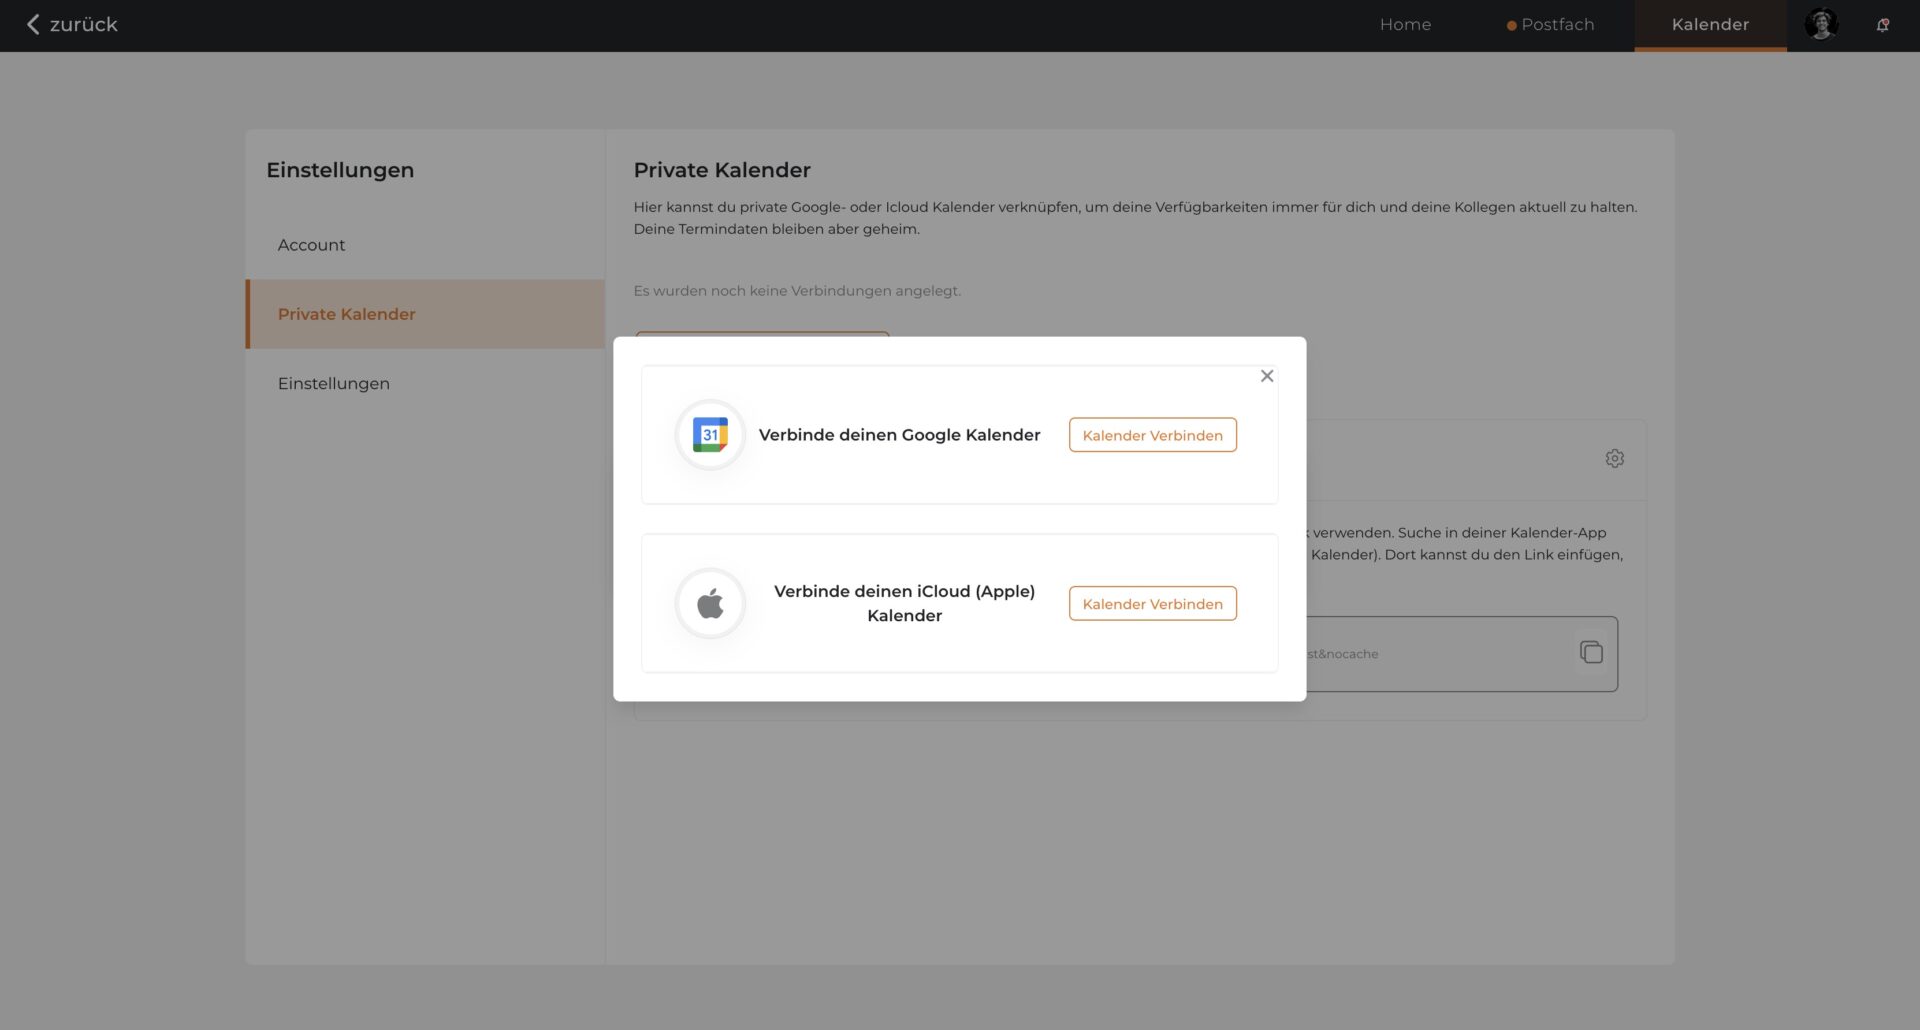Click the Google Calendar logo icon
Viewport: 1920px width, 1030px height.
pyautogui.click(x=710, y=435)
